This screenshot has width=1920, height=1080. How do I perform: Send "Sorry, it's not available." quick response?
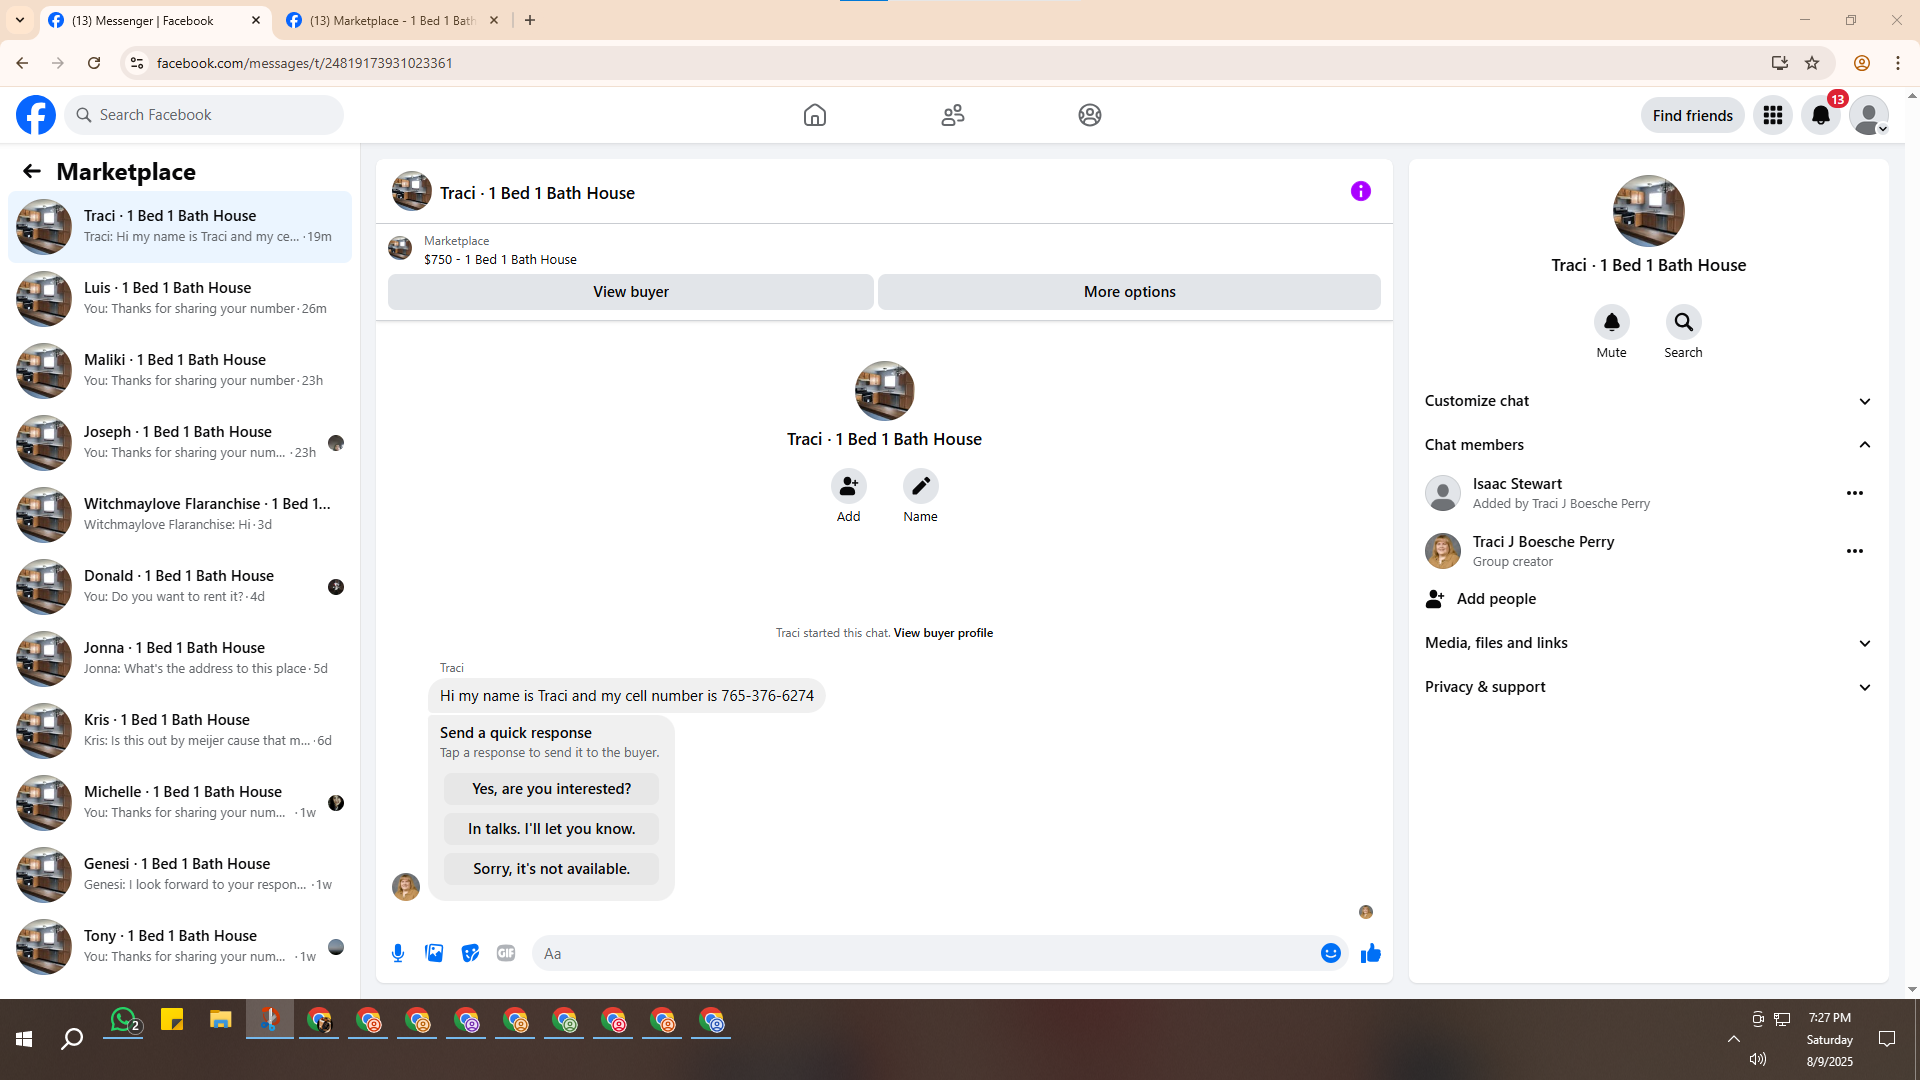(551, 869)
